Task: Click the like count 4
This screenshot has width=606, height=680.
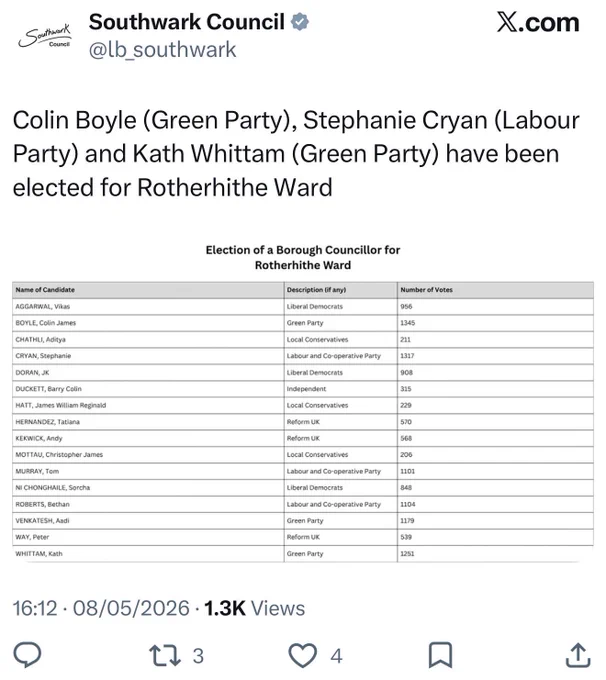Action: [x=336, y=656]
